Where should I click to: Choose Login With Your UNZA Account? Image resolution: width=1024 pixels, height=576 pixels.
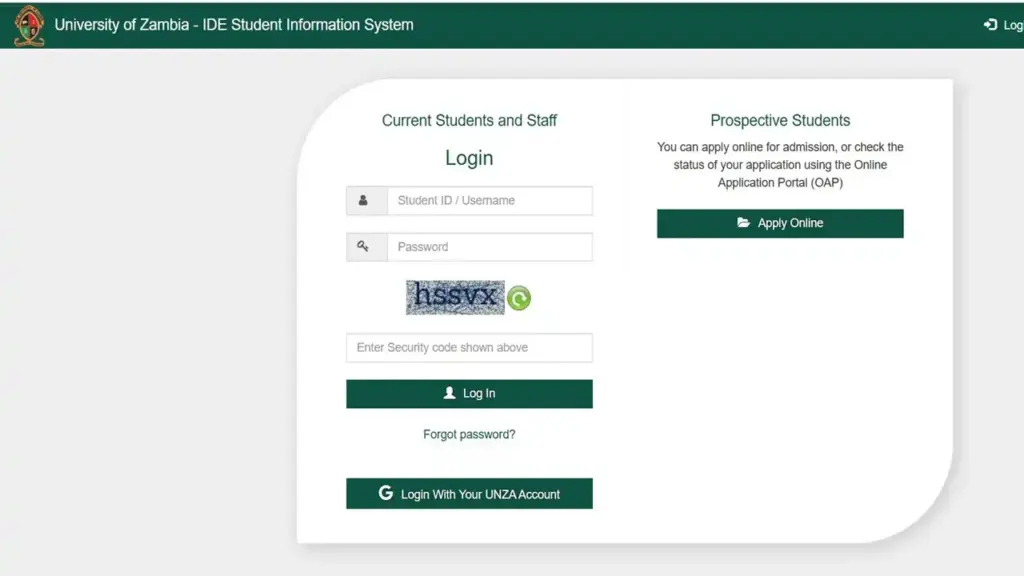470,494
